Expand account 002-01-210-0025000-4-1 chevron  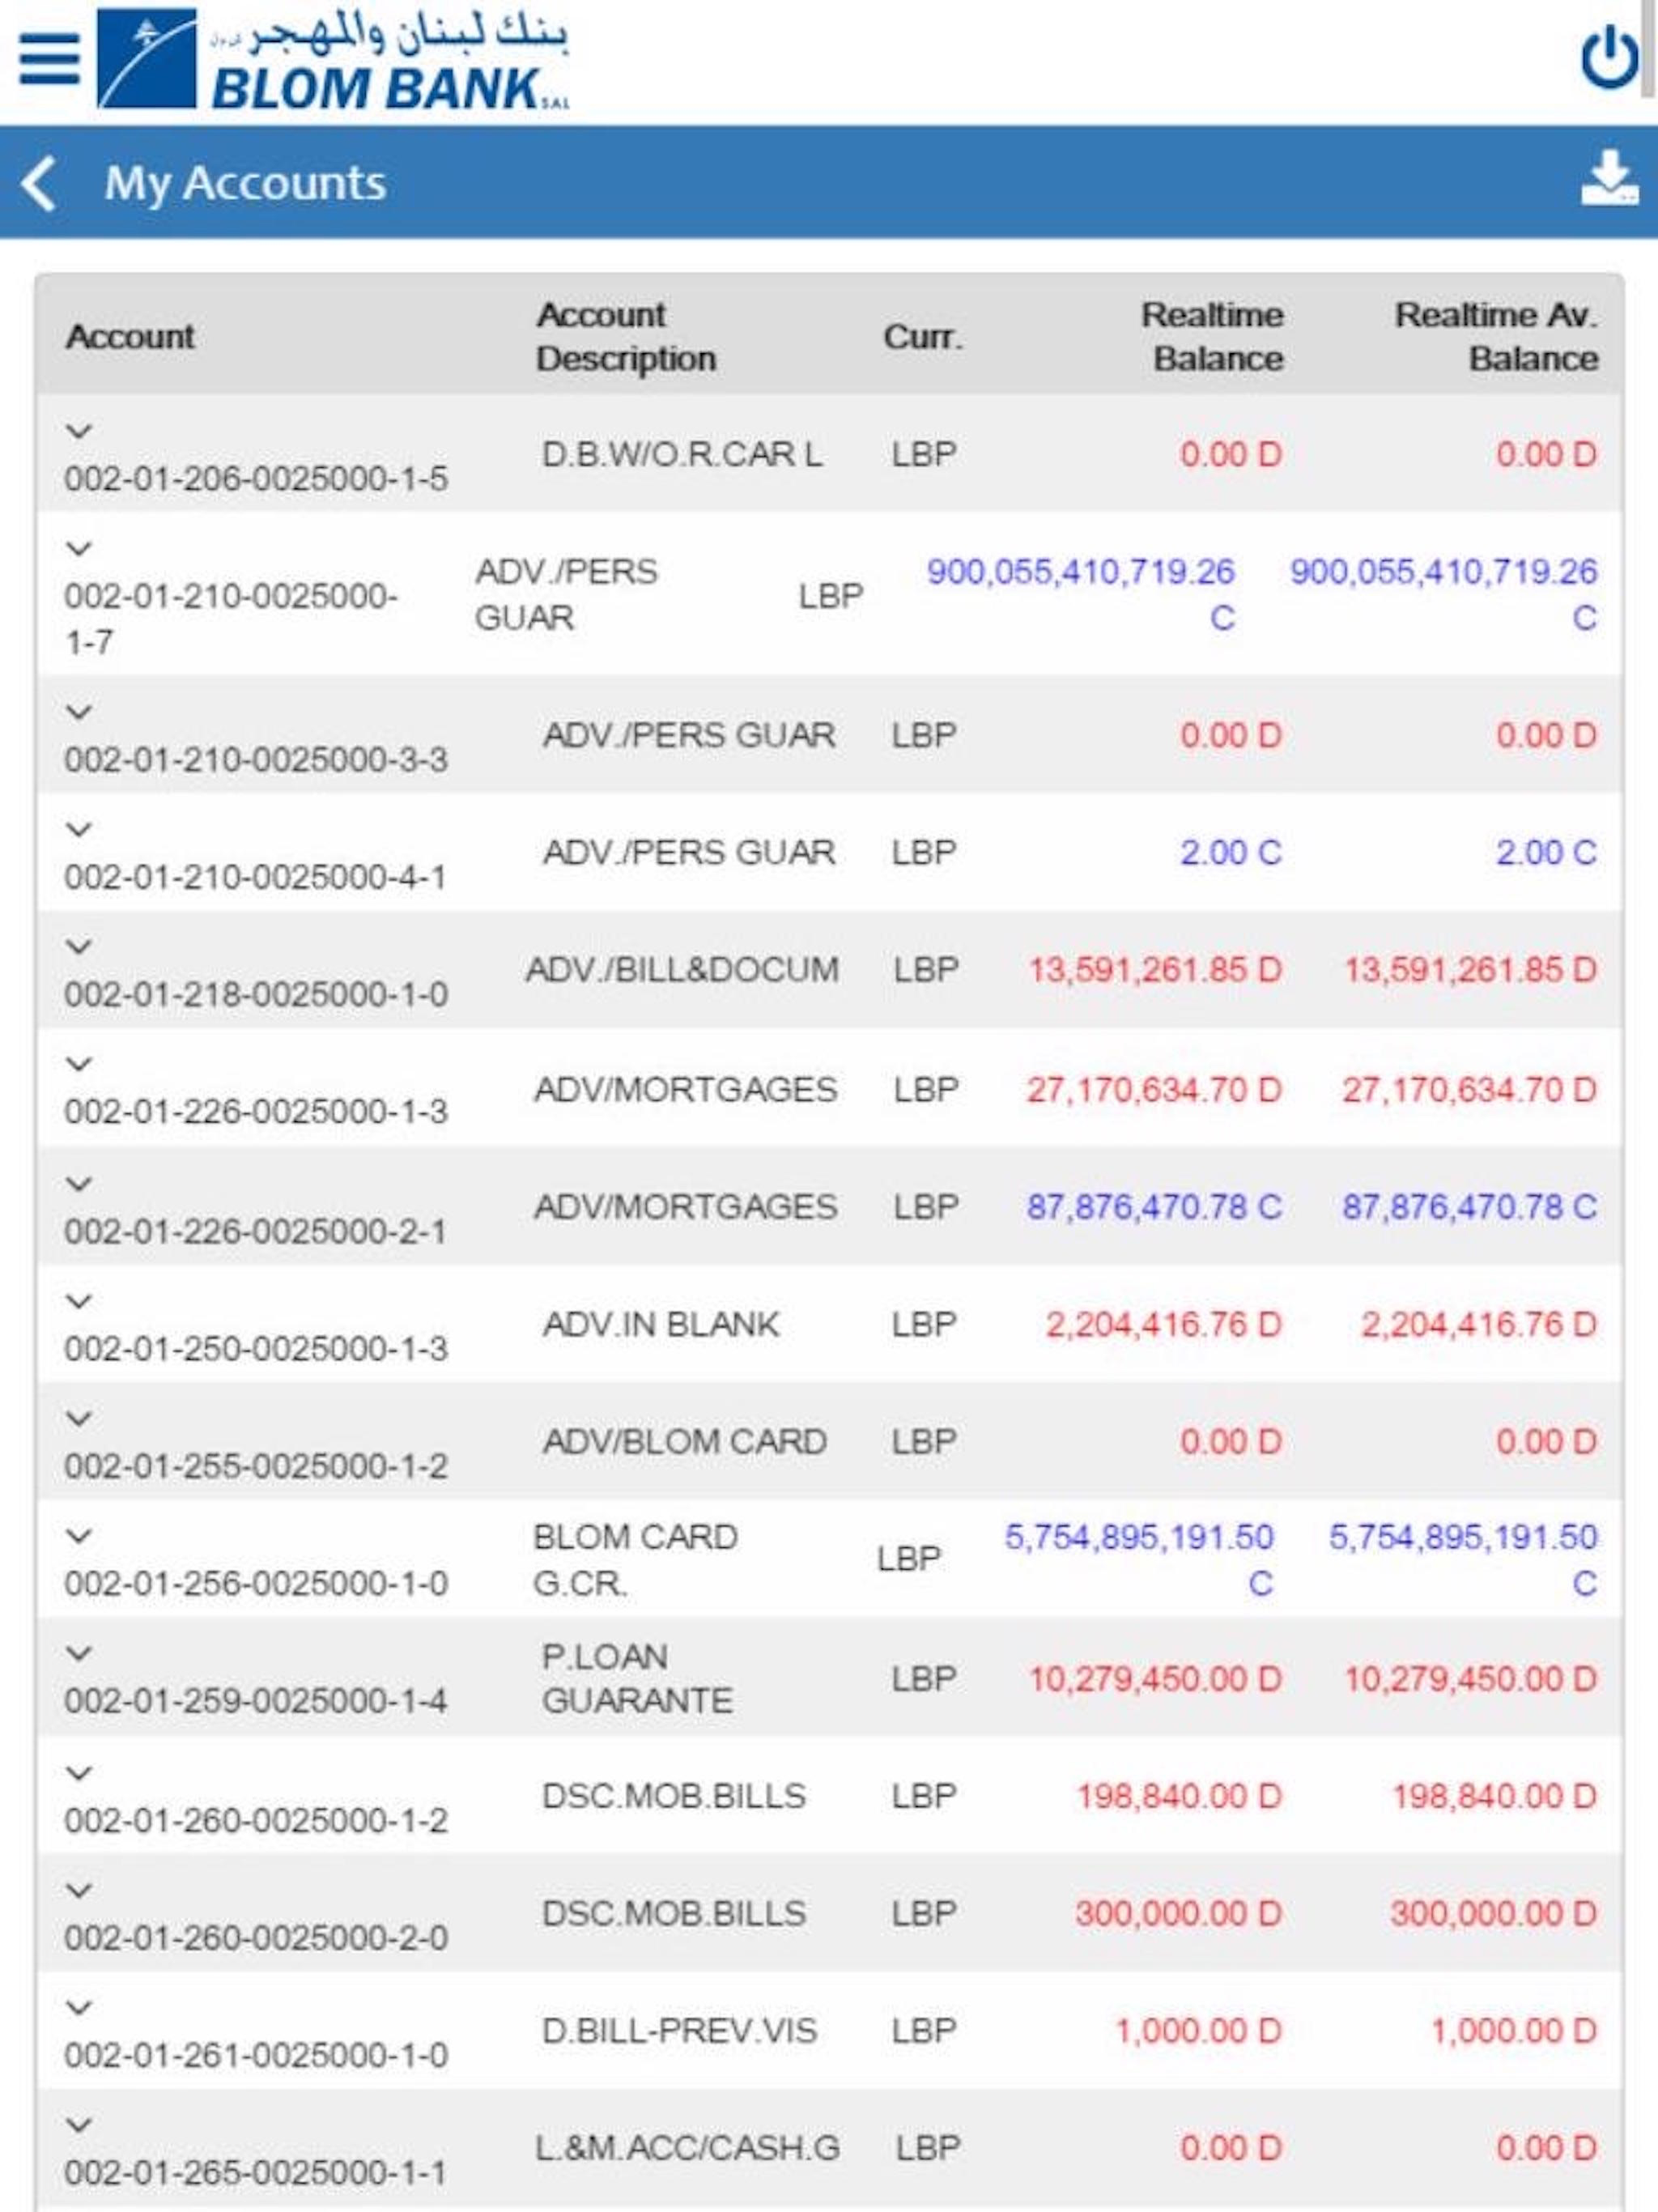point(79,829)
